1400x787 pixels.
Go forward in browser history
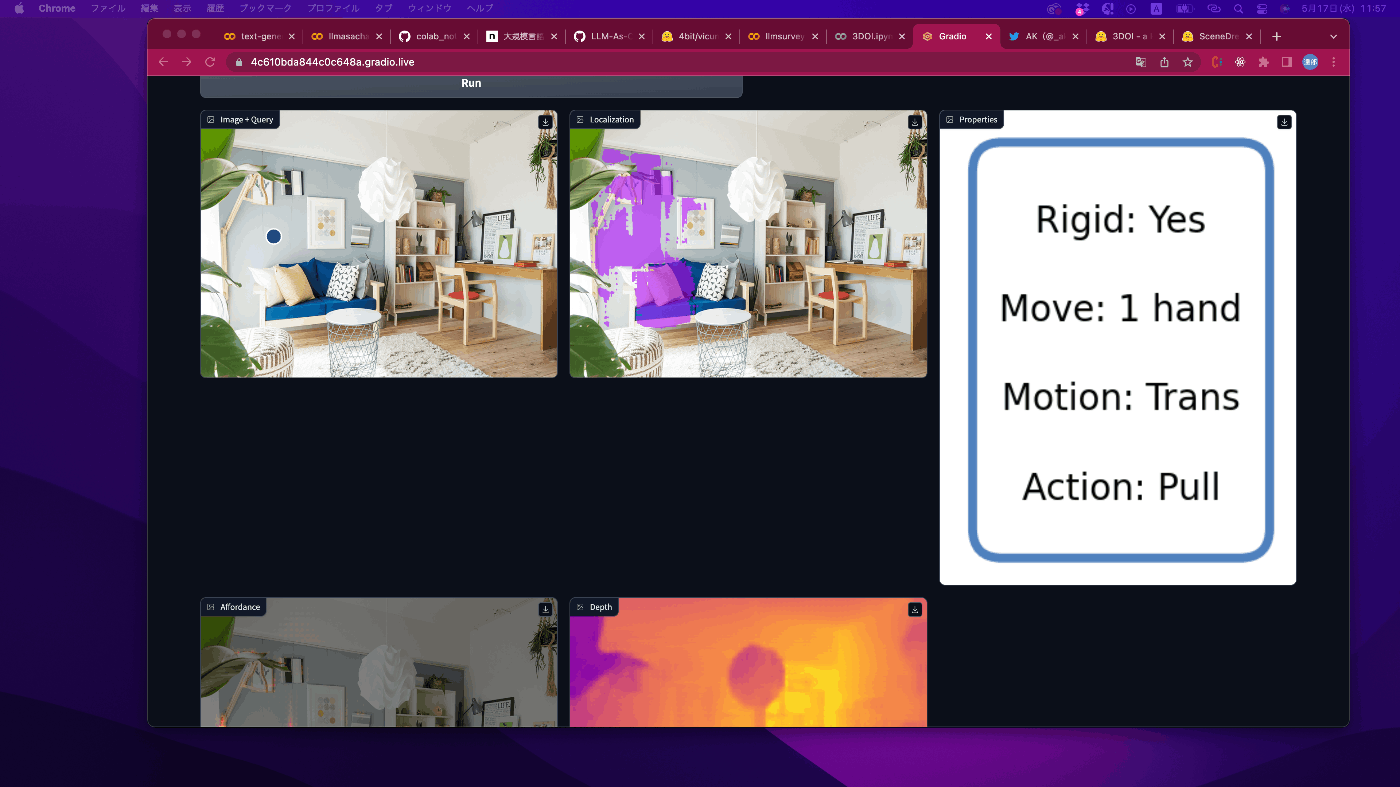pos(186,62)
